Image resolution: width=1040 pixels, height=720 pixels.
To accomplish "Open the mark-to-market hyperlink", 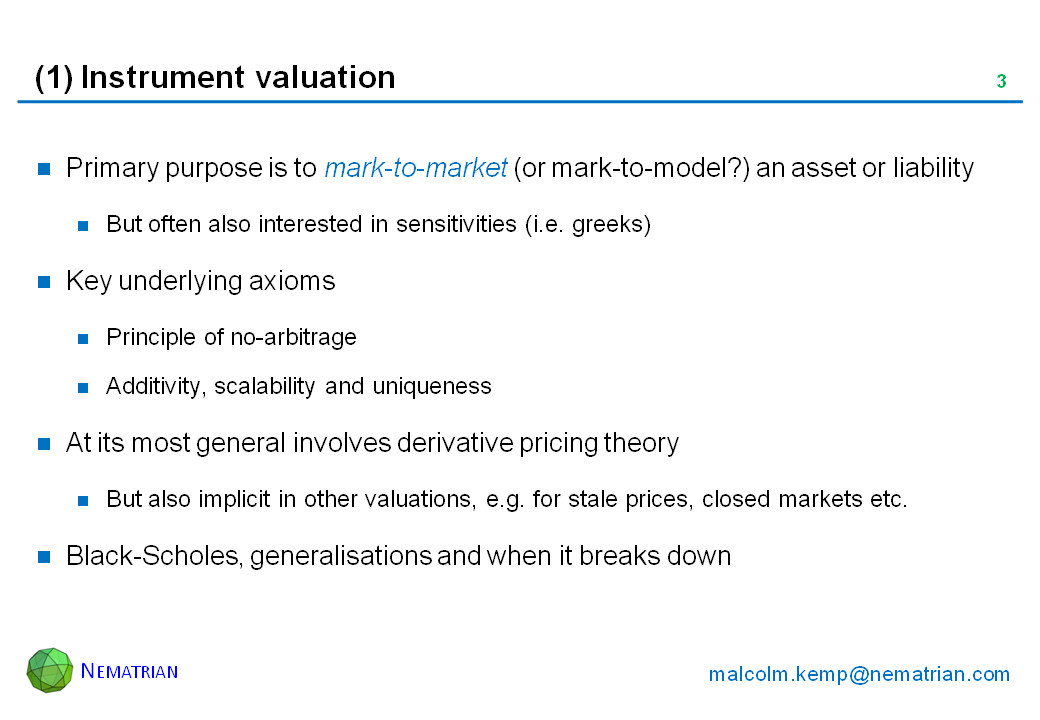I will tap(416, 169).
